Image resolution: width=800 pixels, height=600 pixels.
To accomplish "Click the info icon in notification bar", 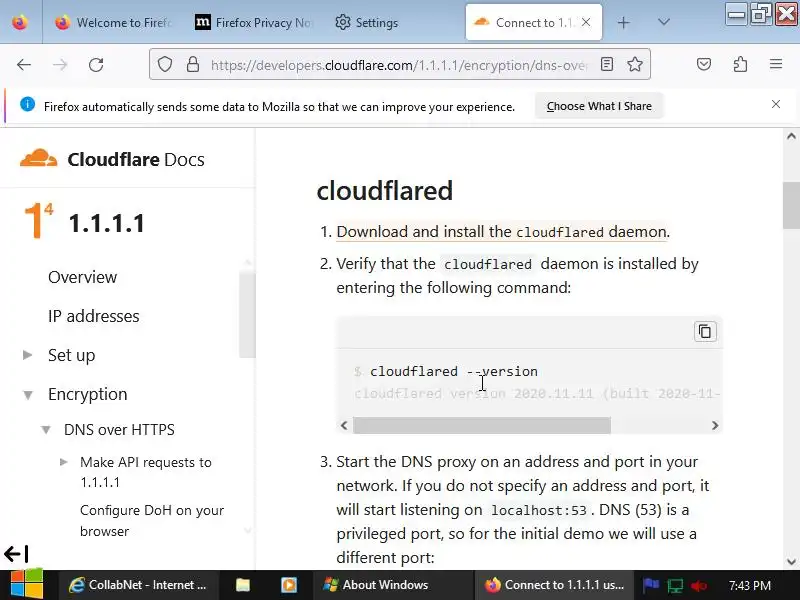I will pos(27,105).
